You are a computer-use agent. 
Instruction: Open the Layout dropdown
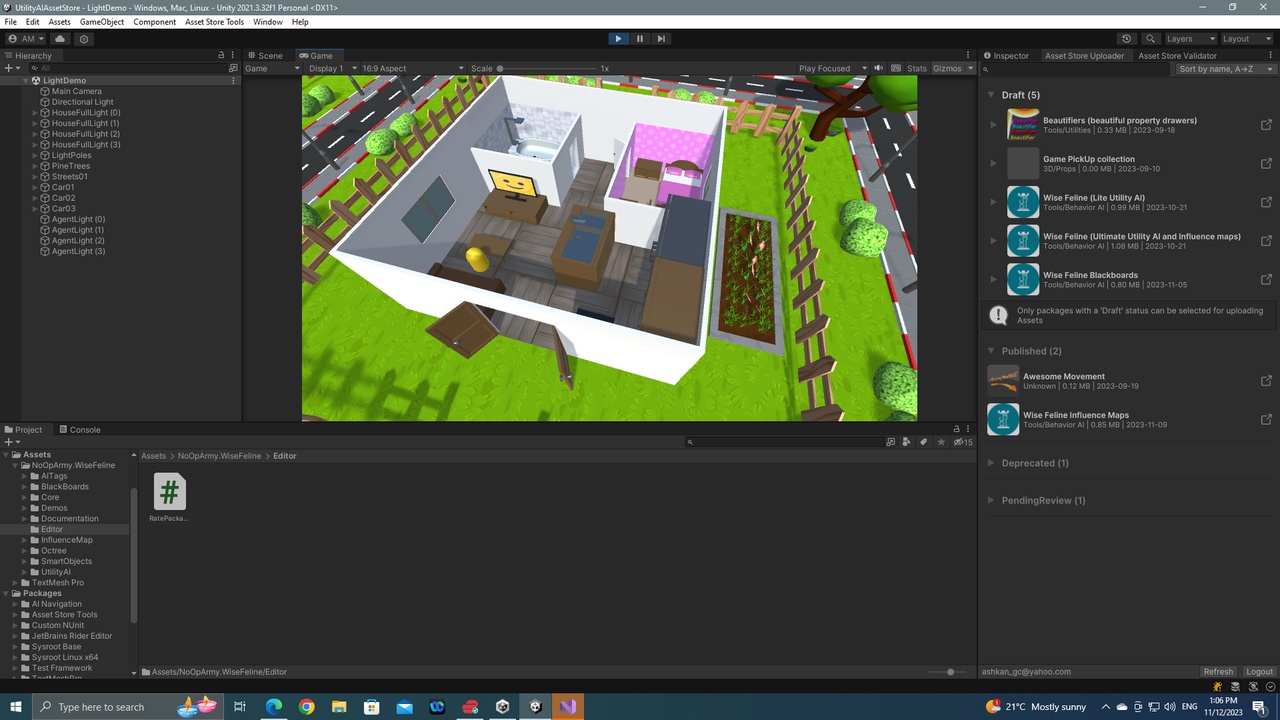pyautogui.click(x=1246, y=39)
